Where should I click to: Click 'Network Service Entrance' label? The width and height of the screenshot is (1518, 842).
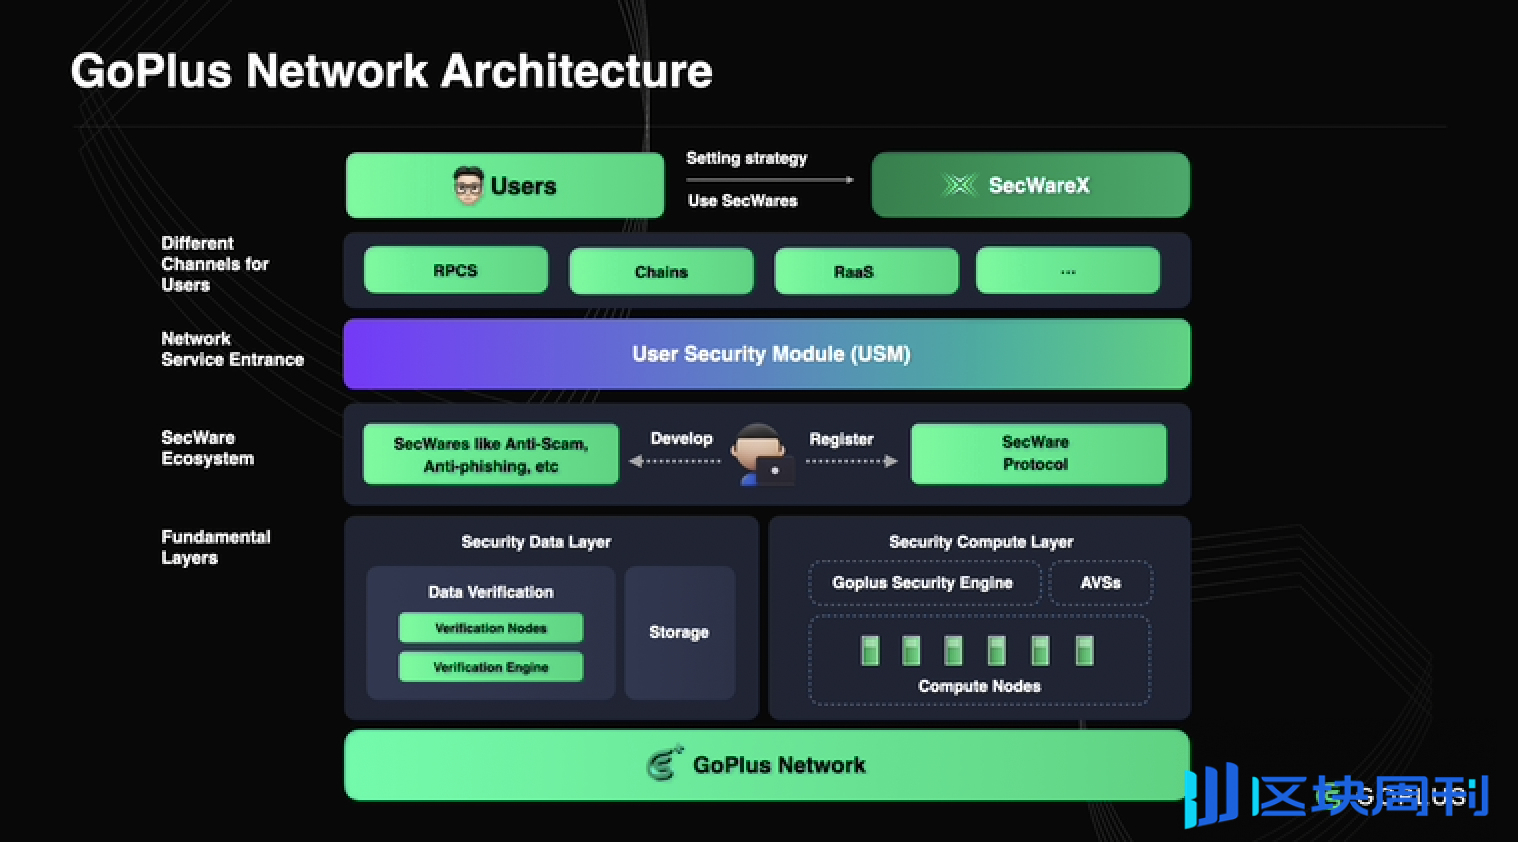232,349
